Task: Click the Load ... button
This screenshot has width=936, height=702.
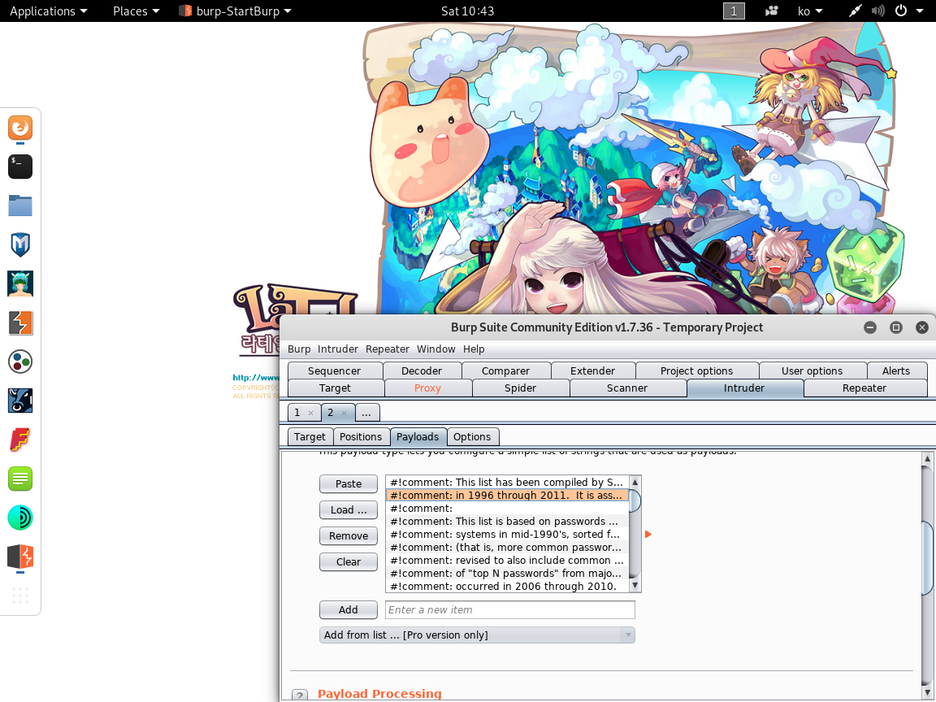Action: click(348, 510)
